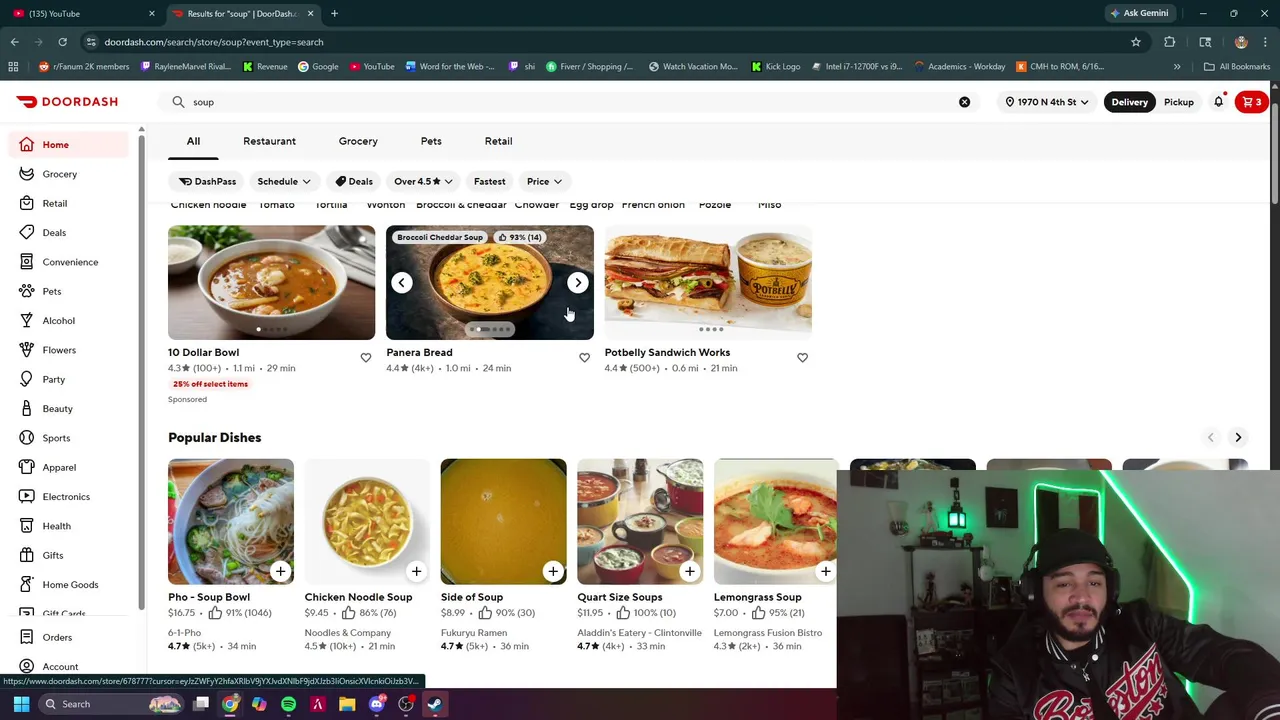Expand the Over 4.5 rating dropdown

423,182
